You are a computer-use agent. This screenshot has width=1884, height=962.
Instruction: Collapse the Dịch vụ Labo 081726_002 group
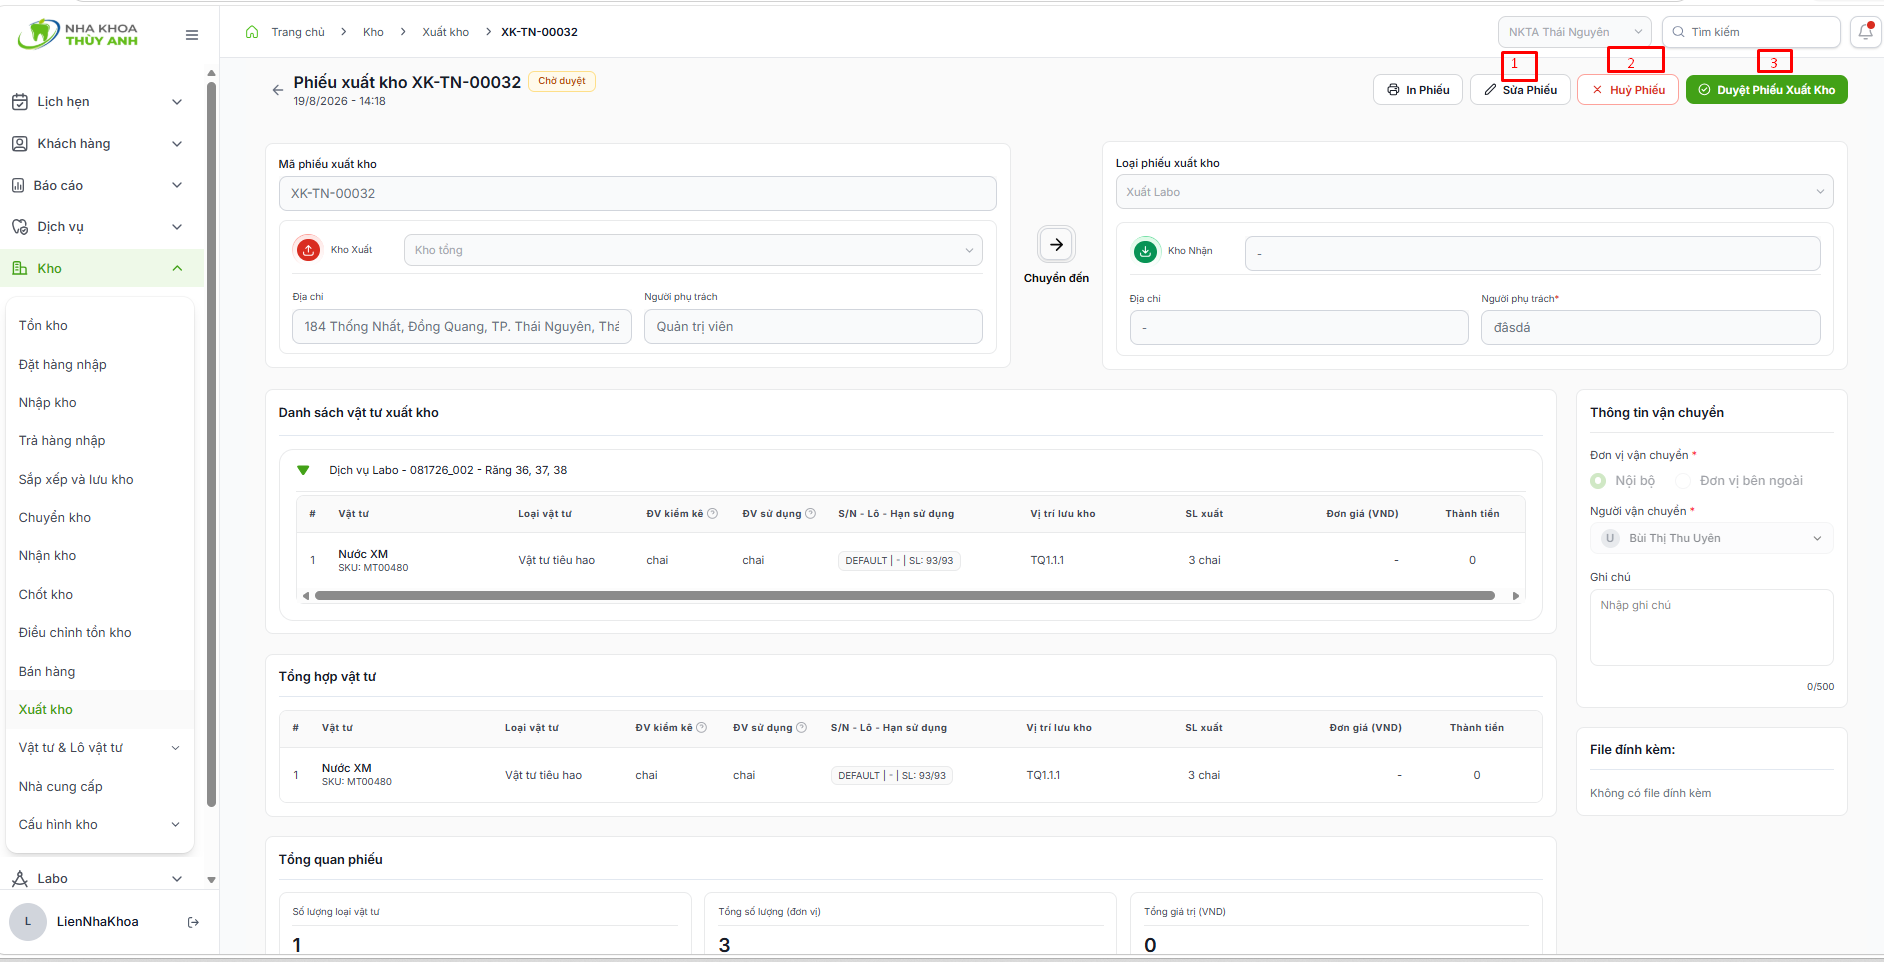click(x=303, y=470)
